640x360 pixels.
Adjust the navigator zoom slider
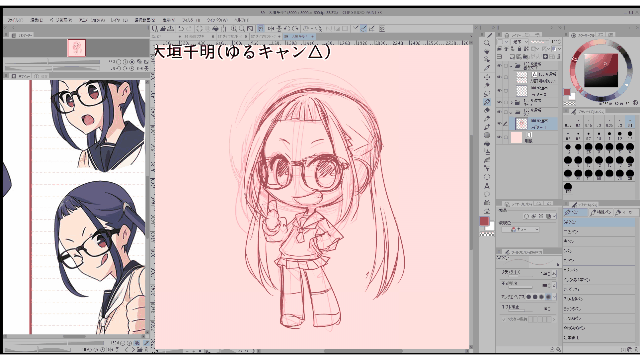52,62
